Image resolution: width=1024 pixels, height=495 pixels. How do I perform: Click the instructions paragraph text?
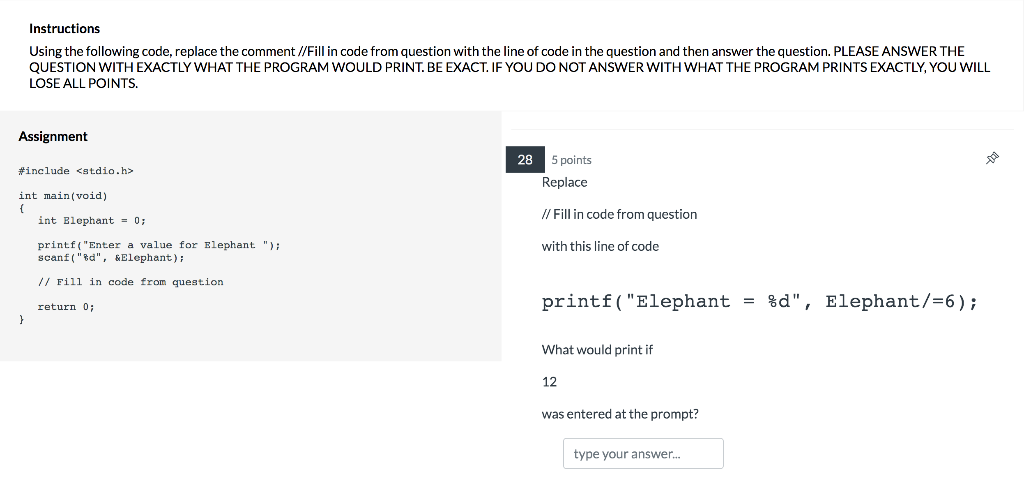tap(509, 67)
